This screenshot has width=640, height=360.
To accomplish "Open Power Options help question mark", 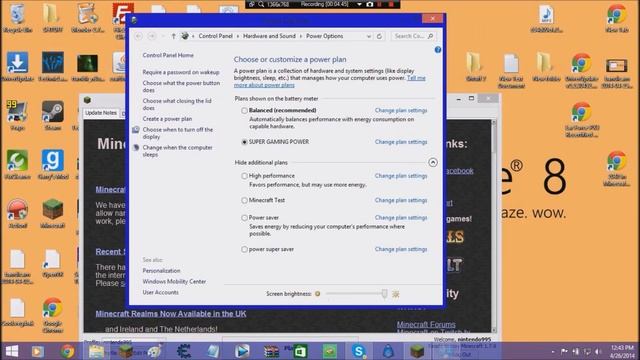I will tap(438, 50).
